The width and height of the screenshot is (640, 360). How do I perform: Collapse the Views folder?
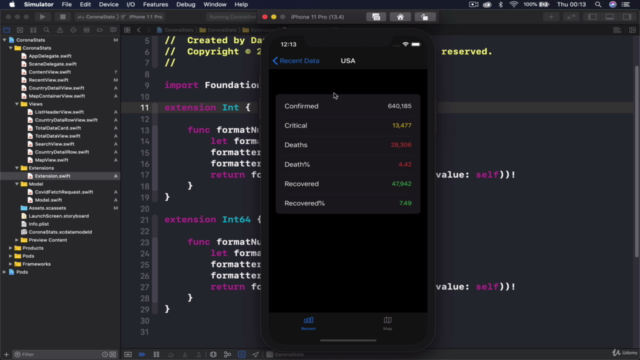point(17,104)
